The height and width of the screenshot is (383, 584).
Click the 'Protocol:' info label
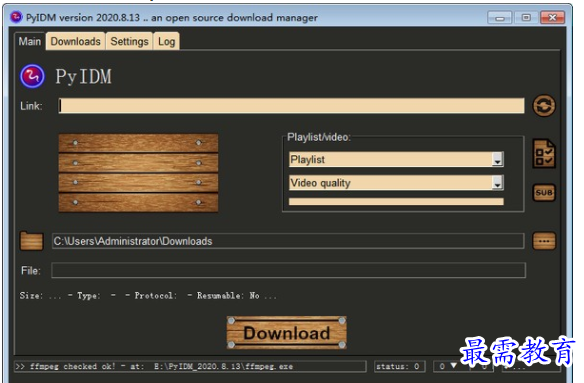[x=156, y=295]
